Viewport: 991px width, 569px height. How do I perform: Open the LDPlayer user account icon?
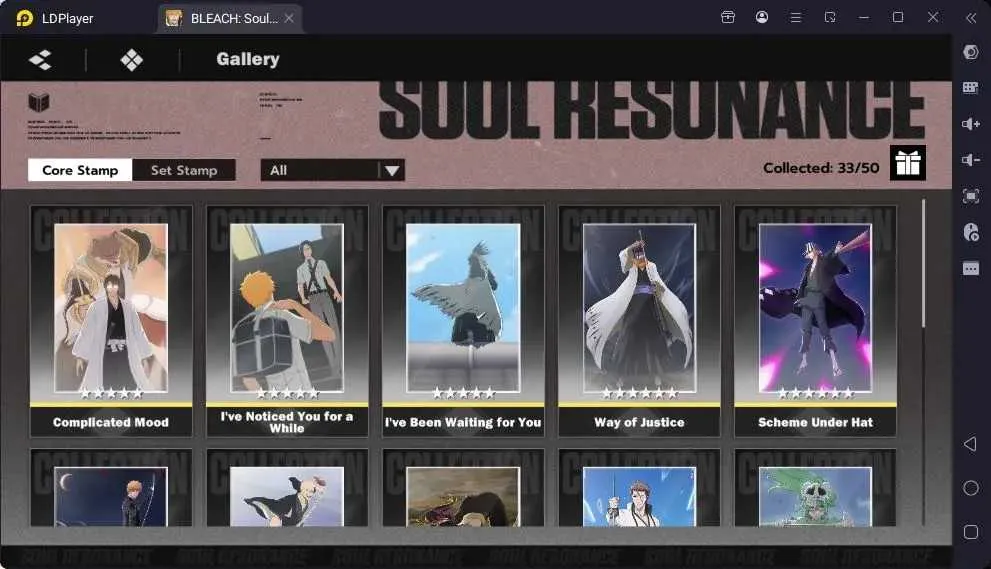click(762, 17)
